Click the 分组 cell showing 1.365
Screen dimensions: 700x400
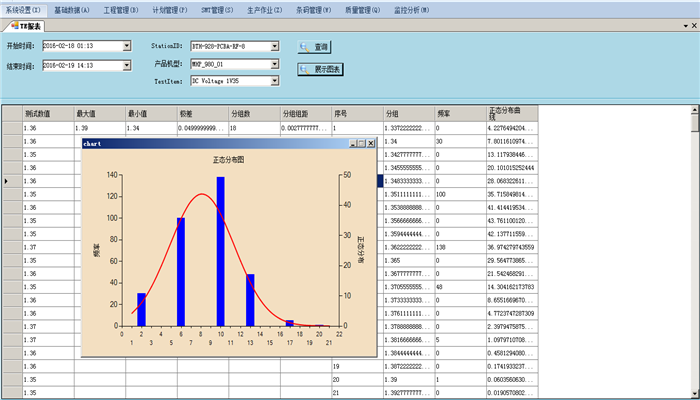409,260
